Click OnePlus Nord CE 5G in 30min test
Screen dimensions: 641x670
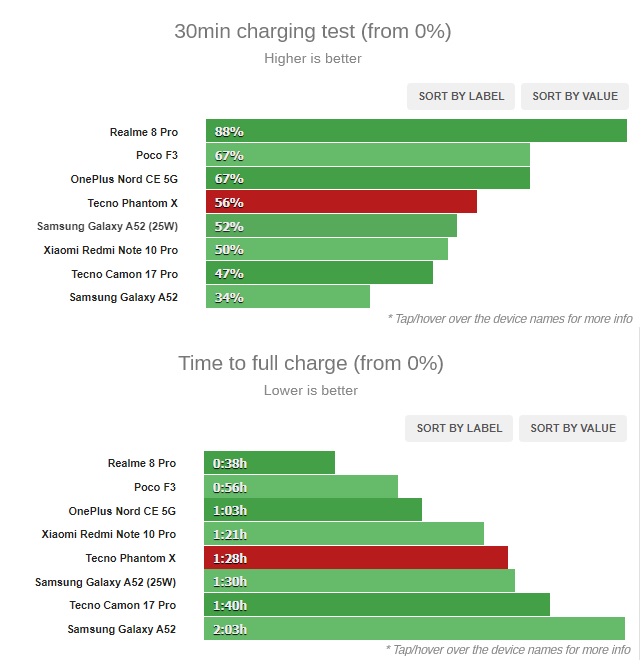[x=124, y=179]
